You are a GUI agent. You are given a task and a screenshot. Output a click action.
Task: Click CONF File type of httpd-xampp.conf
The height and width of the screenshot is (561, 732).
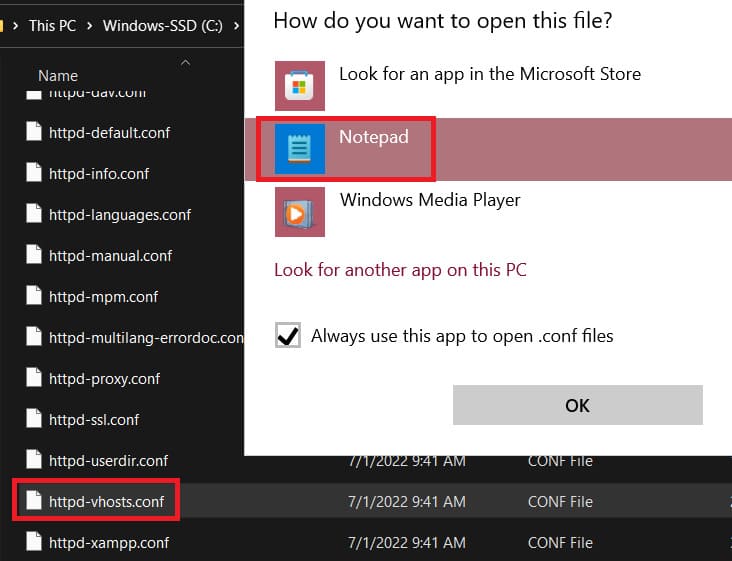coord(560,543)
